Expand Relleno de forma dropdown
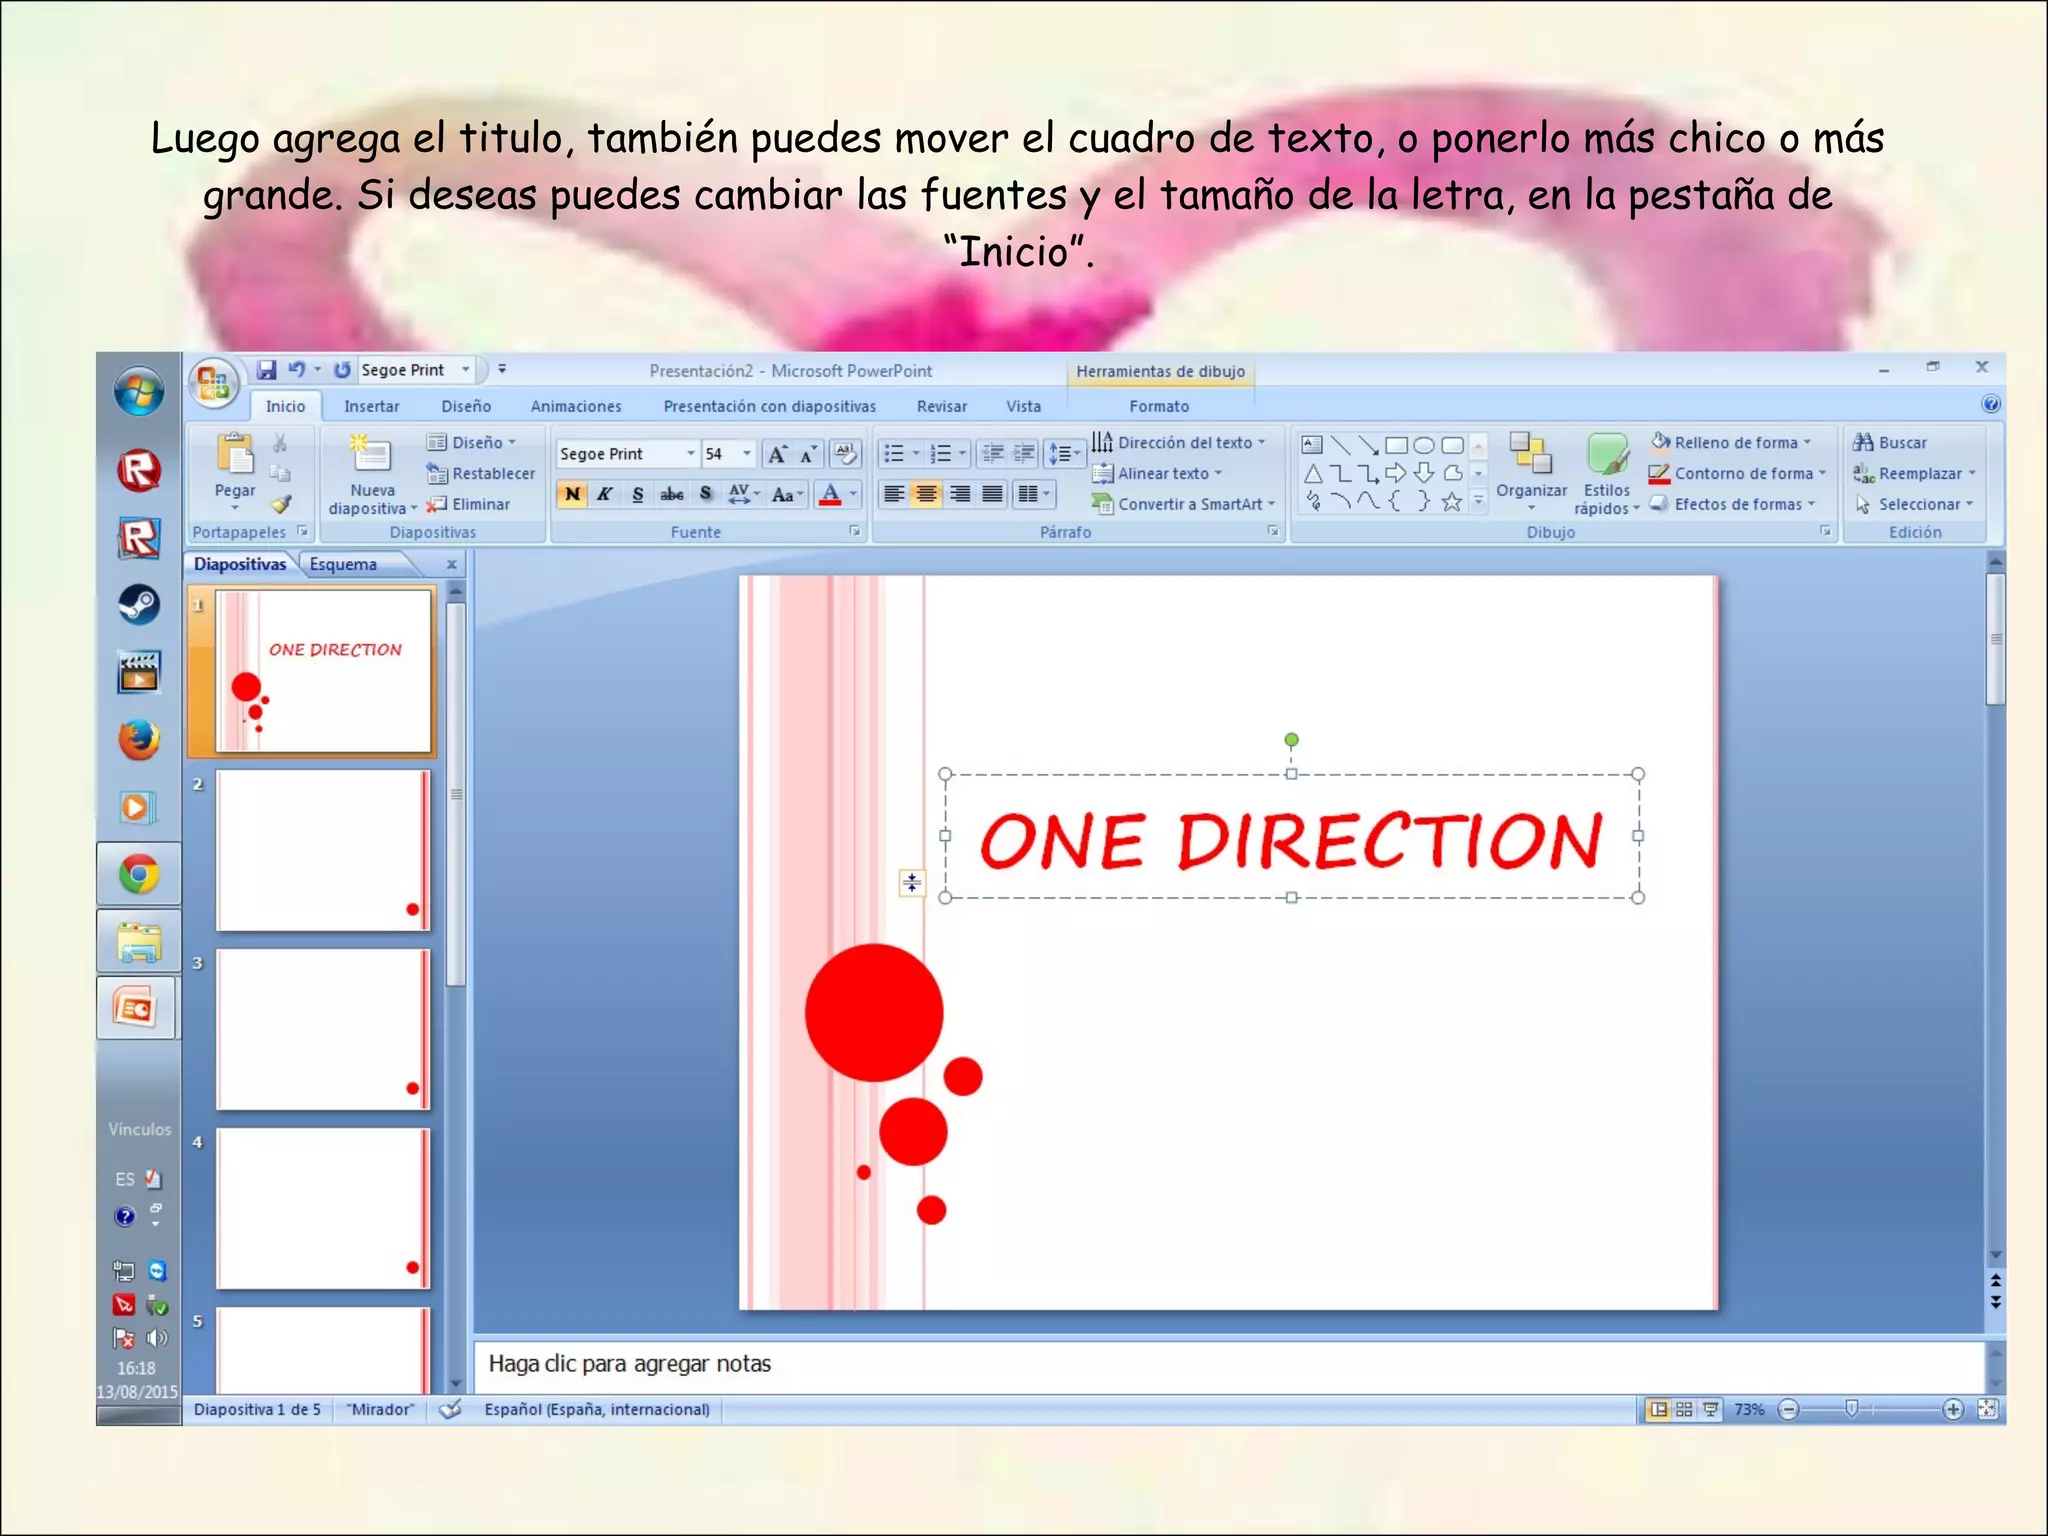 click(1808, 442)
